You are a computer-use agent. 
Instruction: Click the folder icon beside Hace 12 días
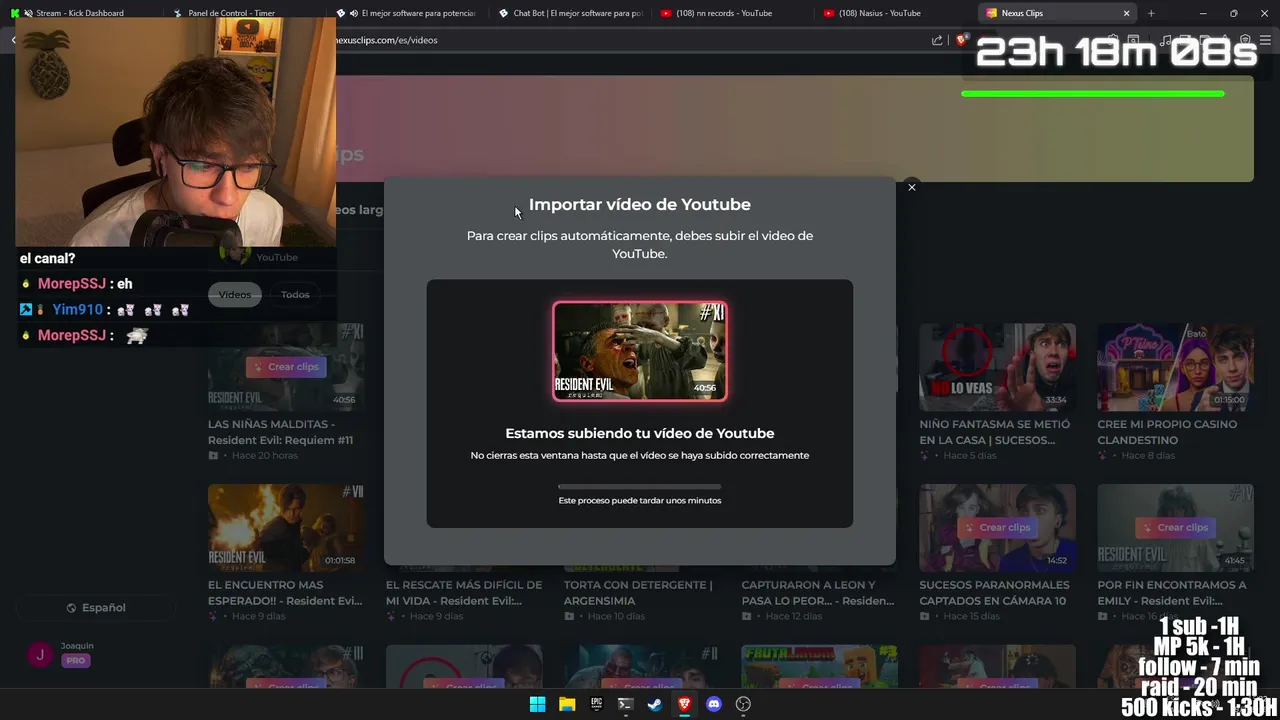pyautogui.click(x=747, y=617)
